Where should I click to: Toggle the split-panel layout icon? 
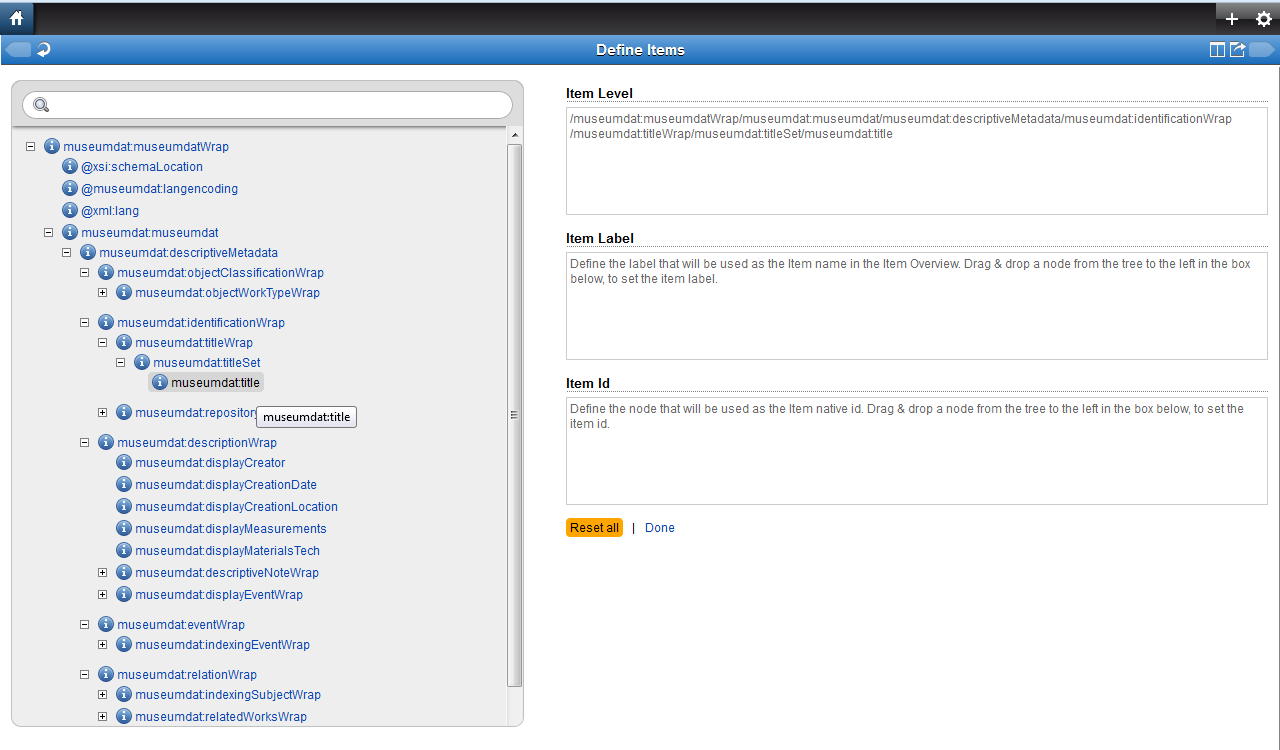click(1217, 50)
